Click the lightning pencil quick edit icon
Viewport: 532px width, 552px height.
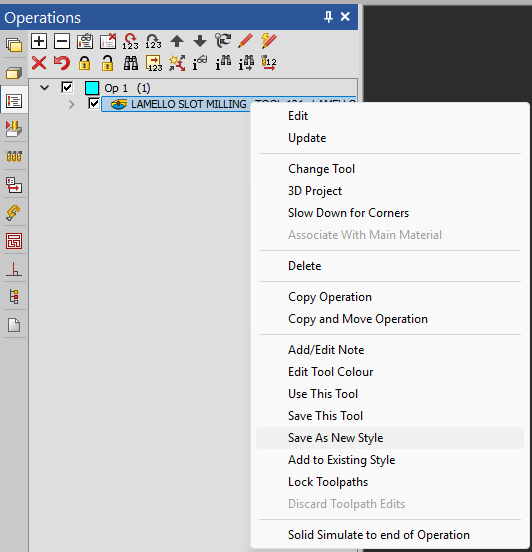269,41
